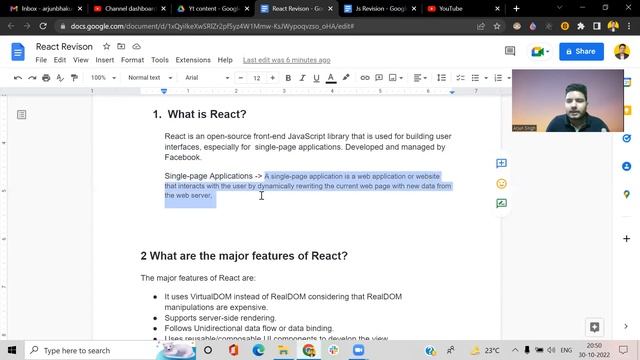This screenshot has width=640, height=360.
Task: Open the zoom level dropdown showing 100%
Action: click(x=103, y=78)
